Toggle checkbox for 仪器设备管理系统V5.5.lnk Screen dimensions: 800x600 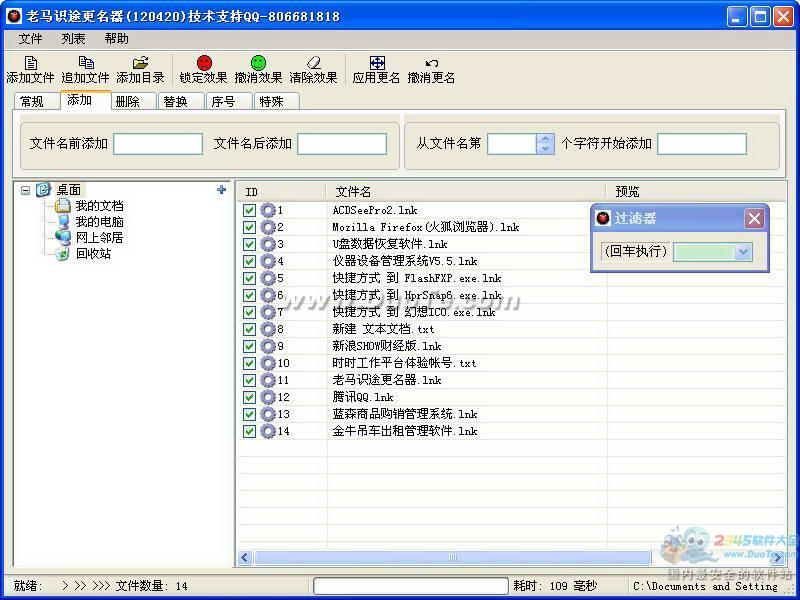click(249, 261)
